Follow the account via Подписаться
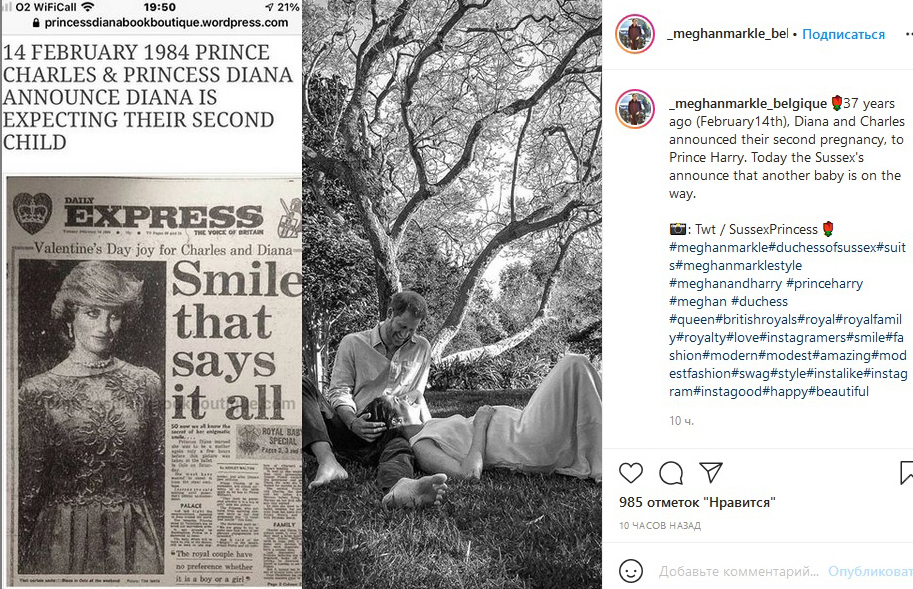Viewport: 913px width, 589px height. coord(843,34)
